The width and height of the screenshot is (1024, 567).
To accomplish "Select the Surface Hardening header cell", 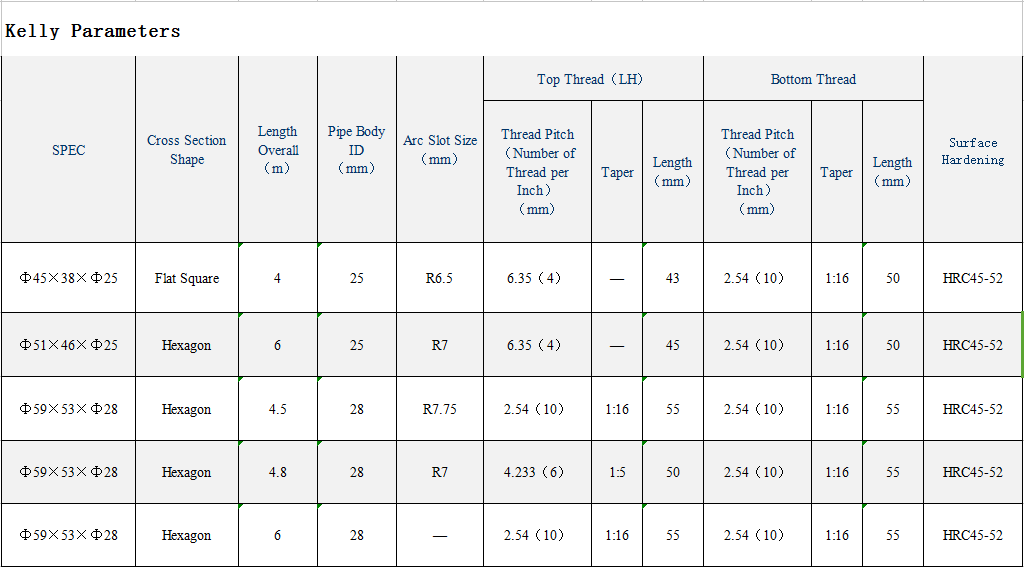I will [x=972, y=151].
